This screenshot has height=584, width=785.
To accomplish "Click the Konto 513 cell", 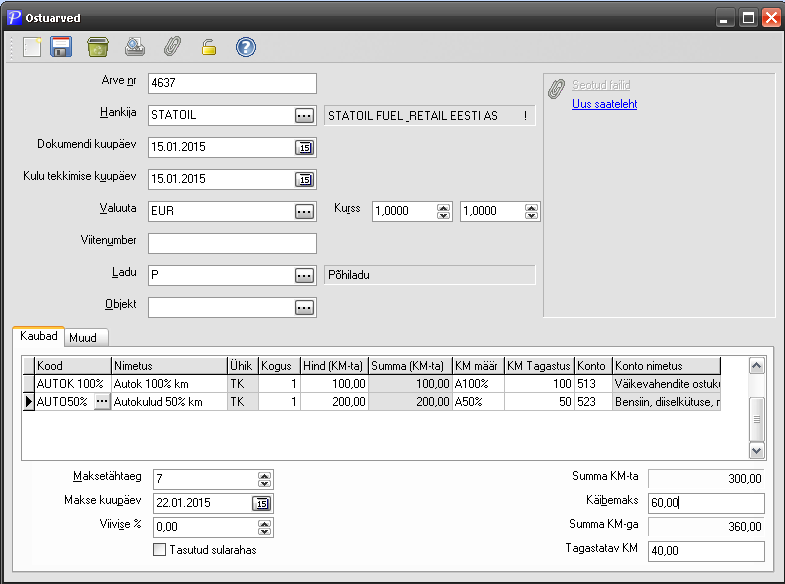I will click(593, 384).
